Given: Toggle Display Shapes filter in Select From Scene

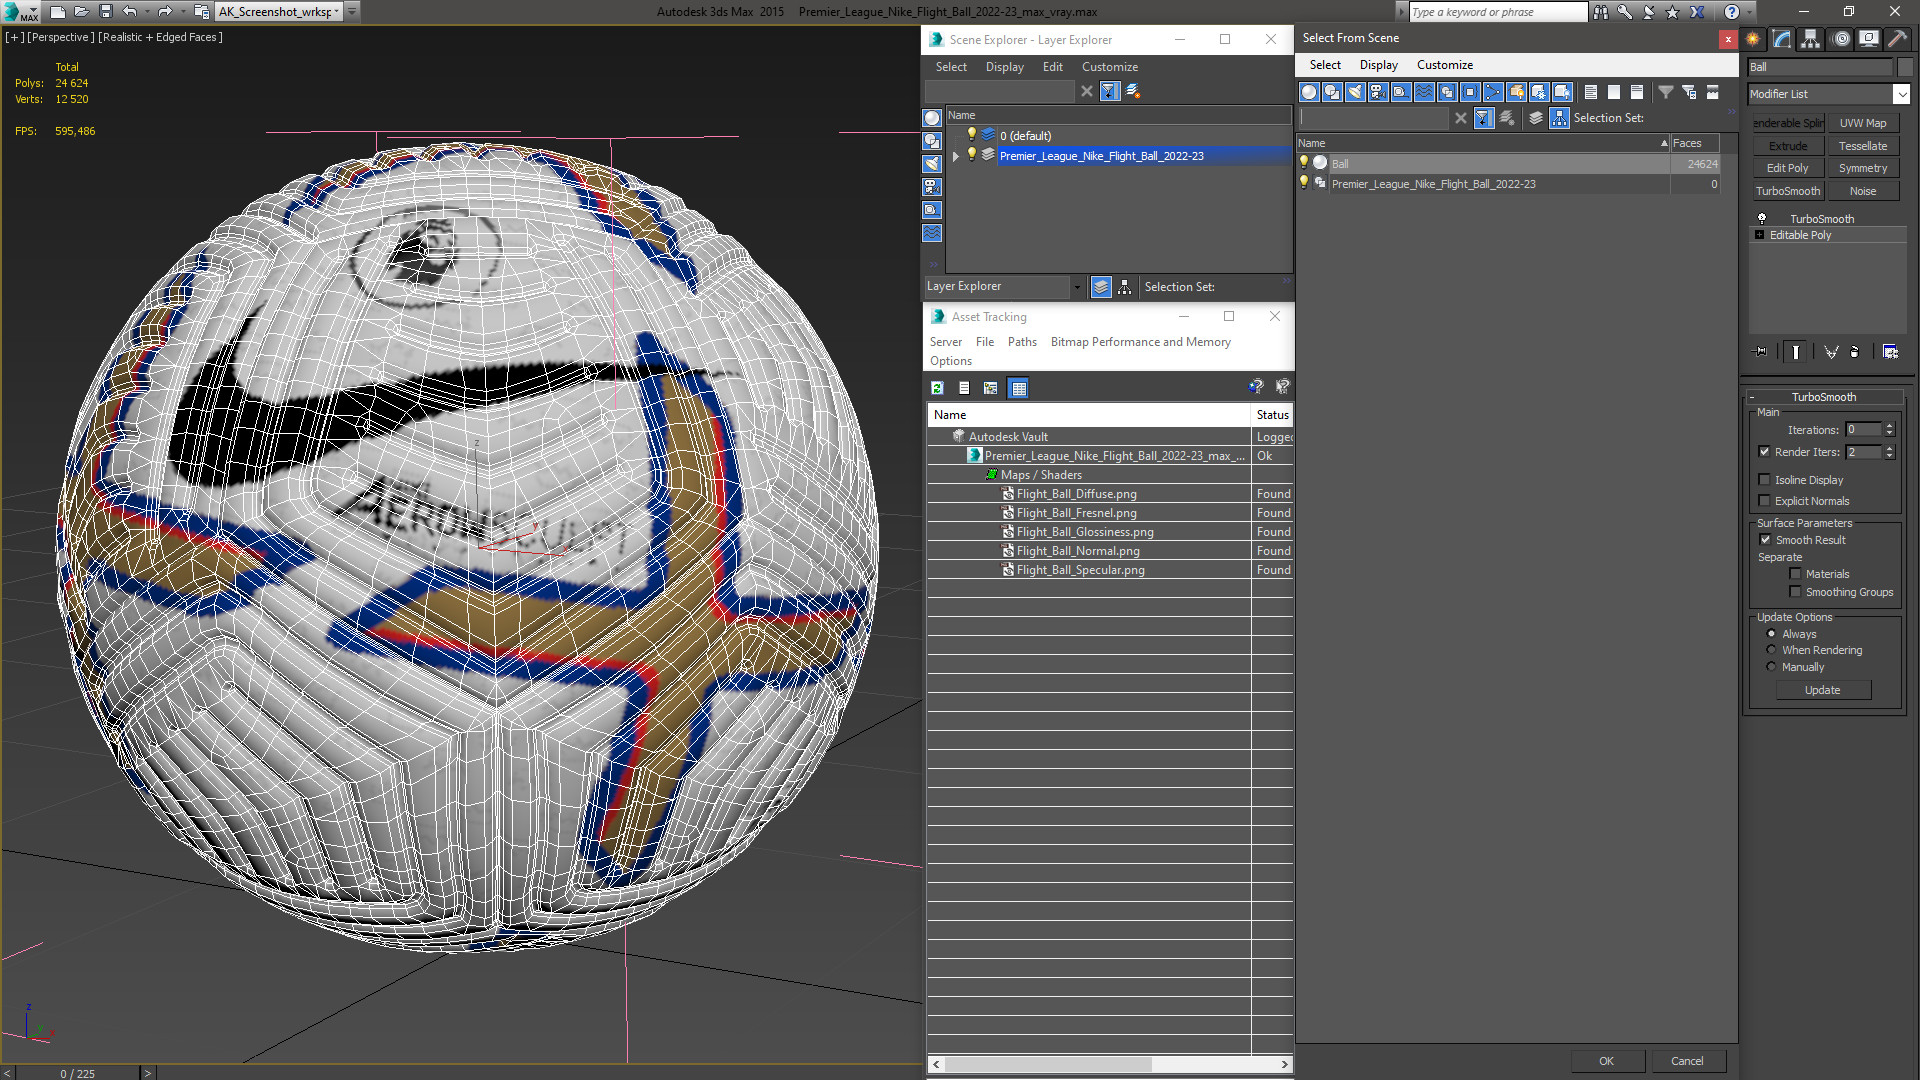Looking at the screenshot, I should tap(1332, 92).
